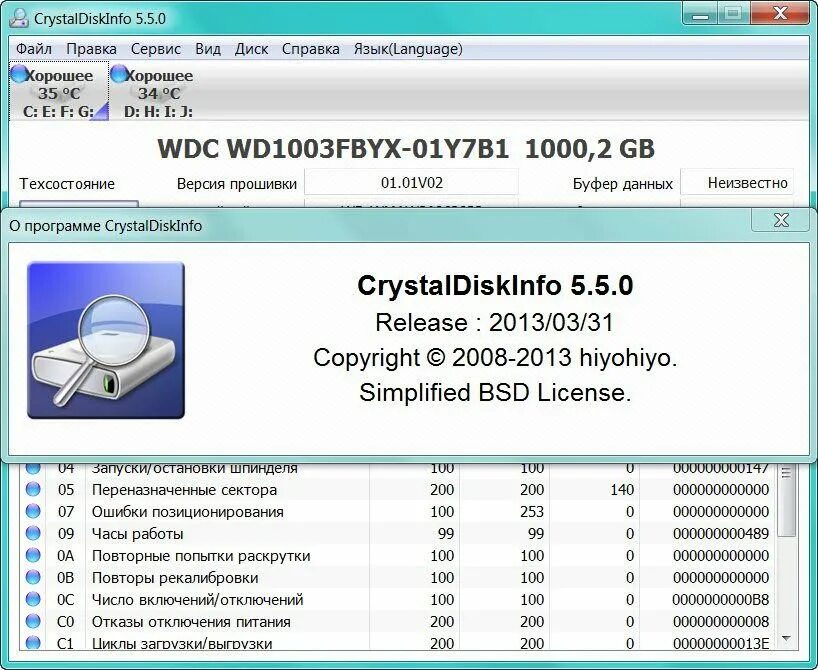Maximize the CrystalDiskInfo main window
The width and height of the screenshot is (818, 670).
733,14
